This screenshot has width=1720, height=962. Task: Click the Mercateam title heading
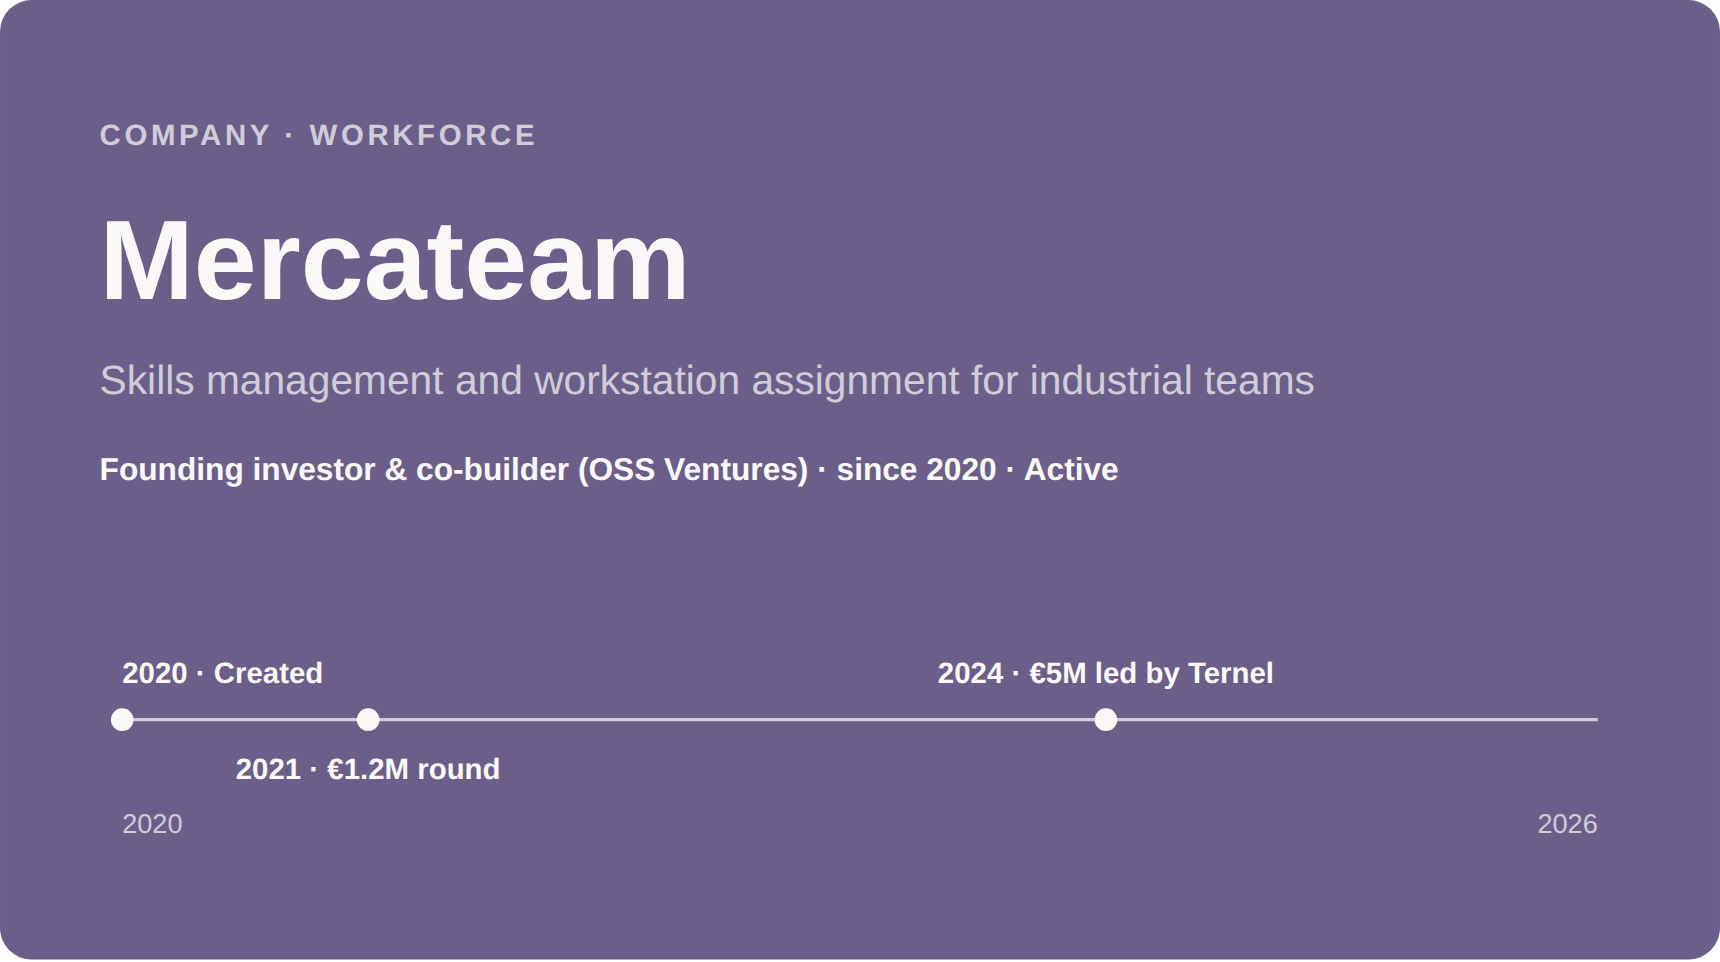[394, 261]
